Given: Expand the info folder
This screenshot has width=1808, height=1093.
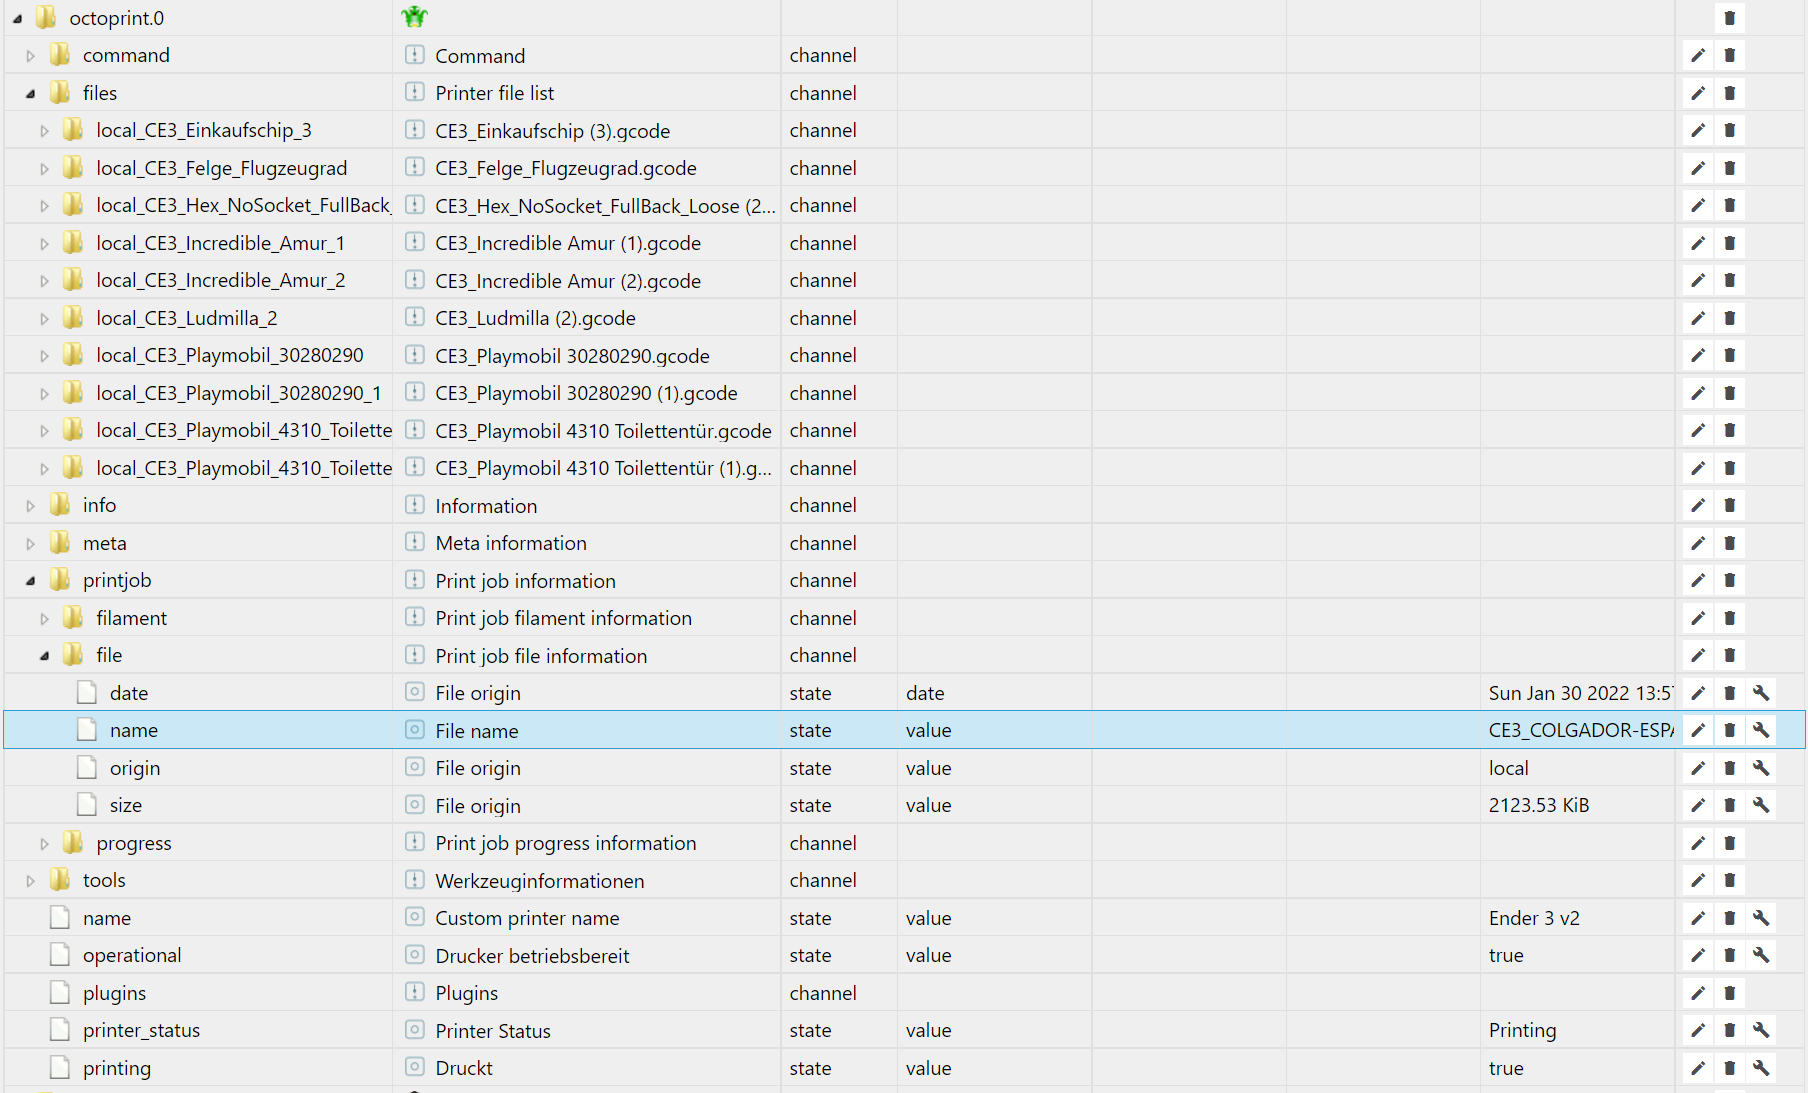Looking at the screenshot, I should click(31, 506).
